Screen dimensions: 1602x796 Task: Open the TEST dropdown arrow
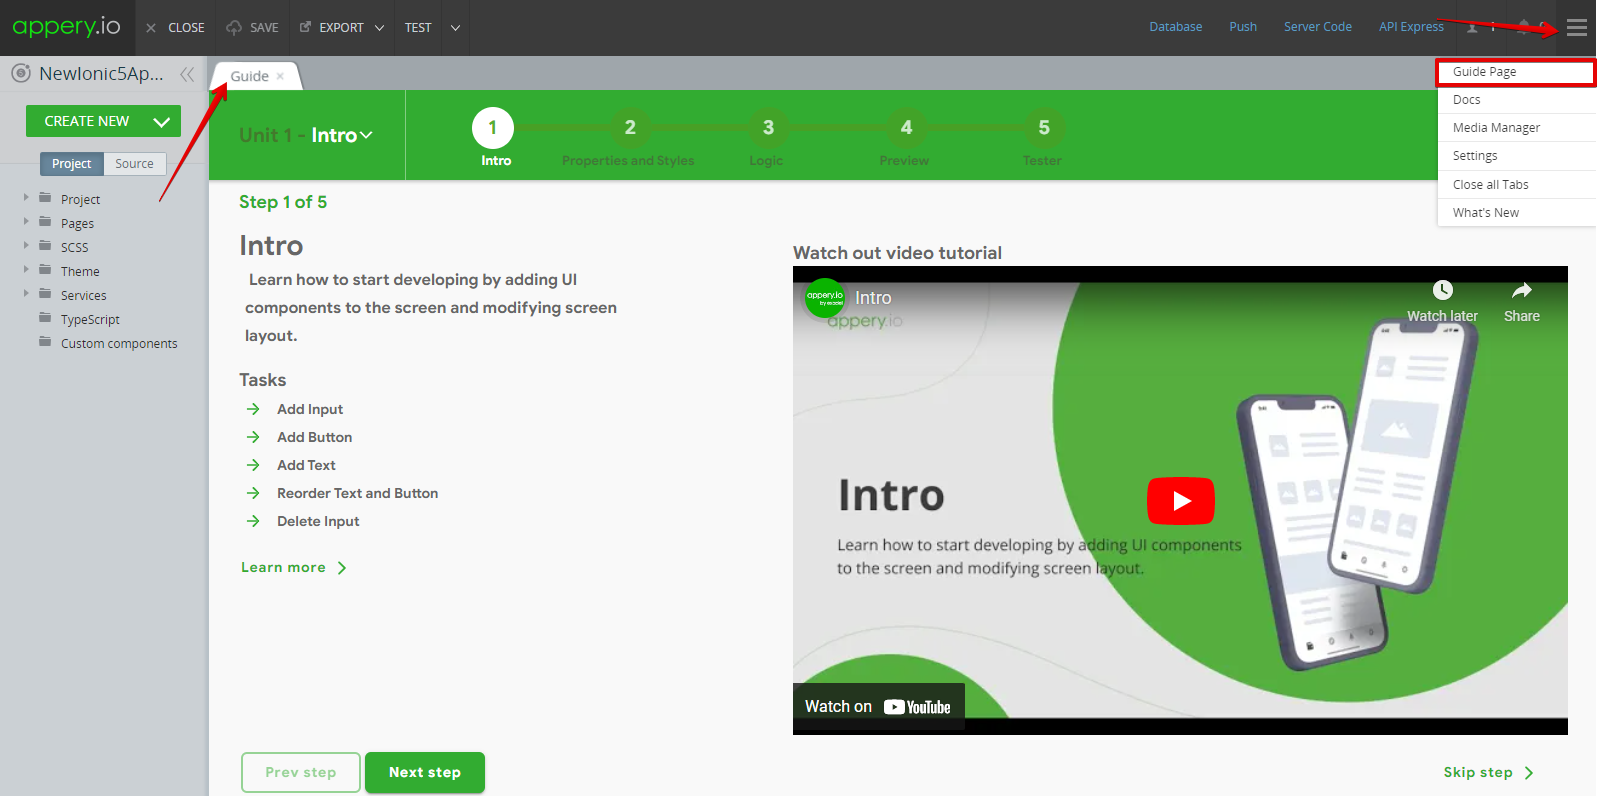pos(455,28)
